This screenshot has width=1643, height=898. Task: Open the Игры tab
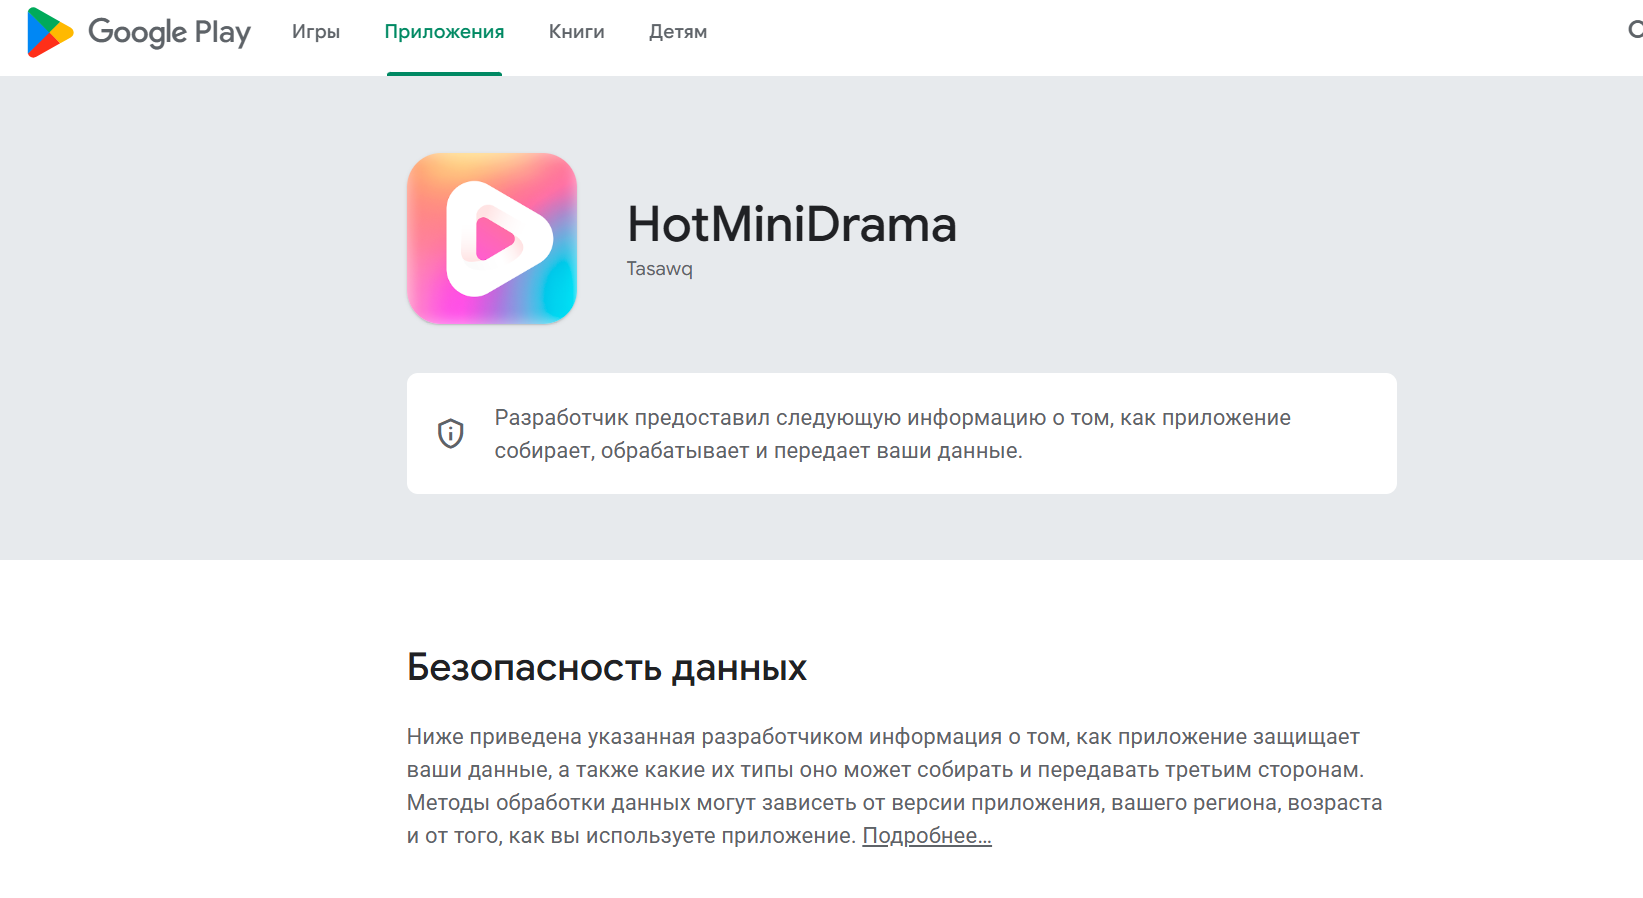pos(316,32)
